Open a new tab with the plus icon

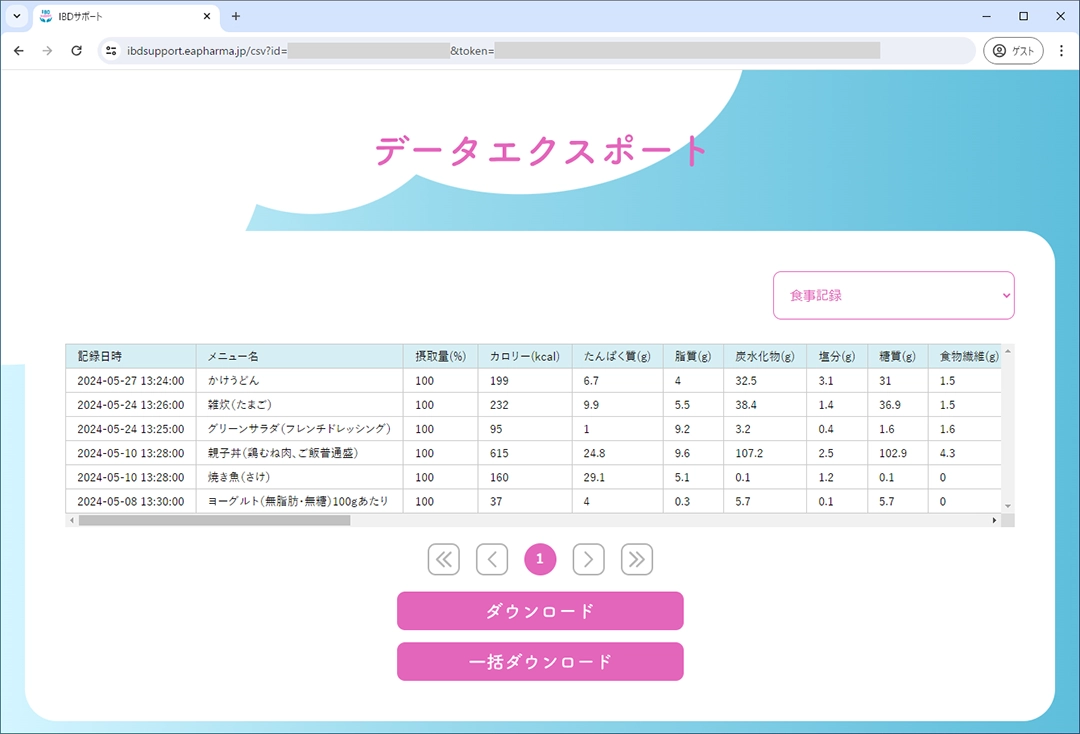[x=236, y=16]
